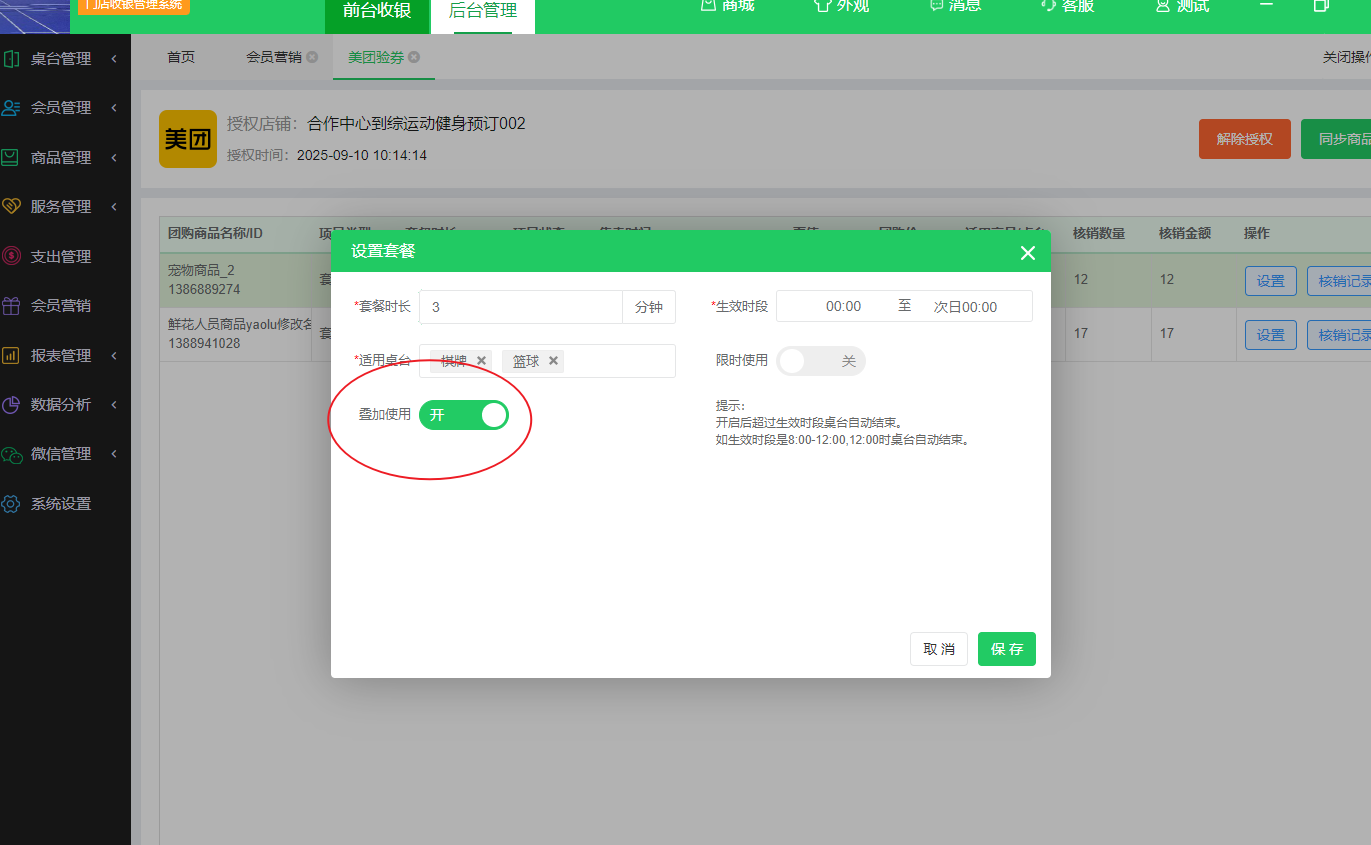The height and width of the screenshot is (845, 1371).
Task: Click the 系统设置 gear icon
Action: pyautogui.click(x=12, y=504)
